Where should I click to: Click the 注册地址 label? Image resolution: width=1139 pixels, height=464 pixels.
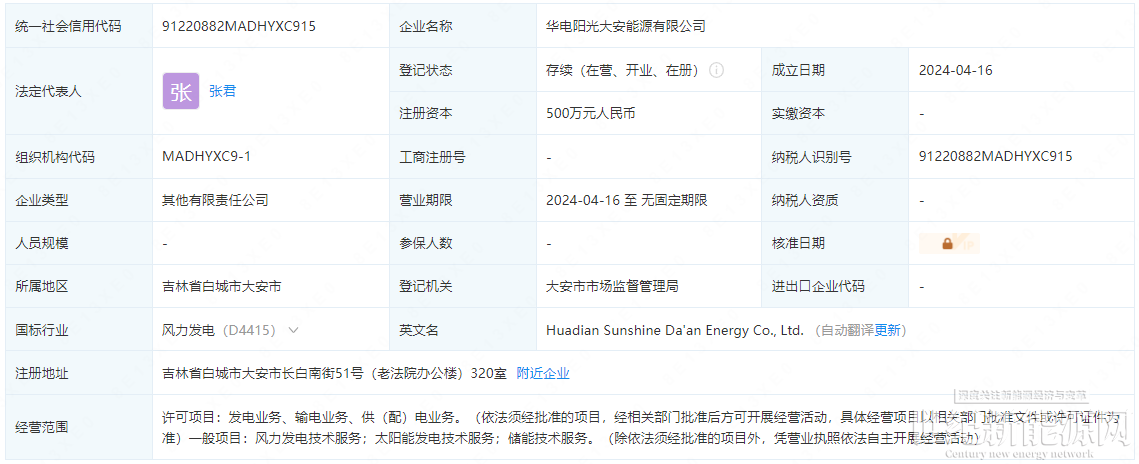click(x=42, y=374)
